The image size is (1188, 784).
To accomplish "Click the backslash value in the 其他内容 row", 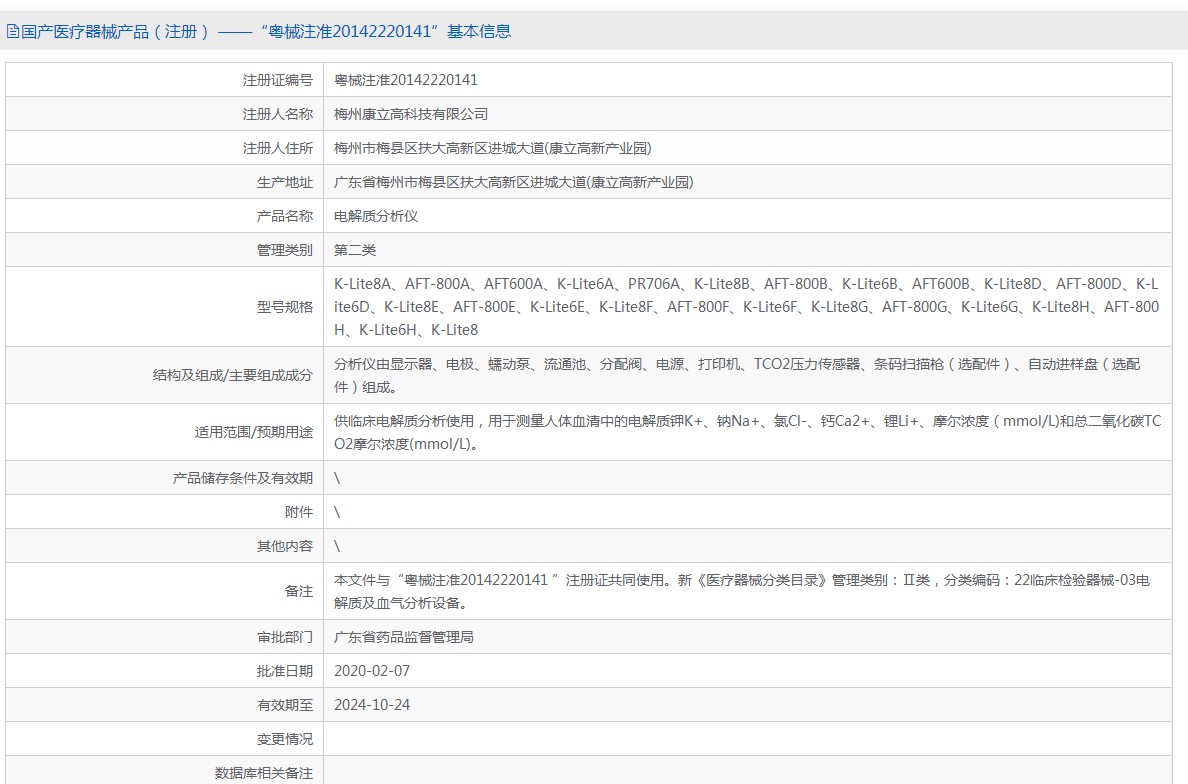I will coord(337,546).
